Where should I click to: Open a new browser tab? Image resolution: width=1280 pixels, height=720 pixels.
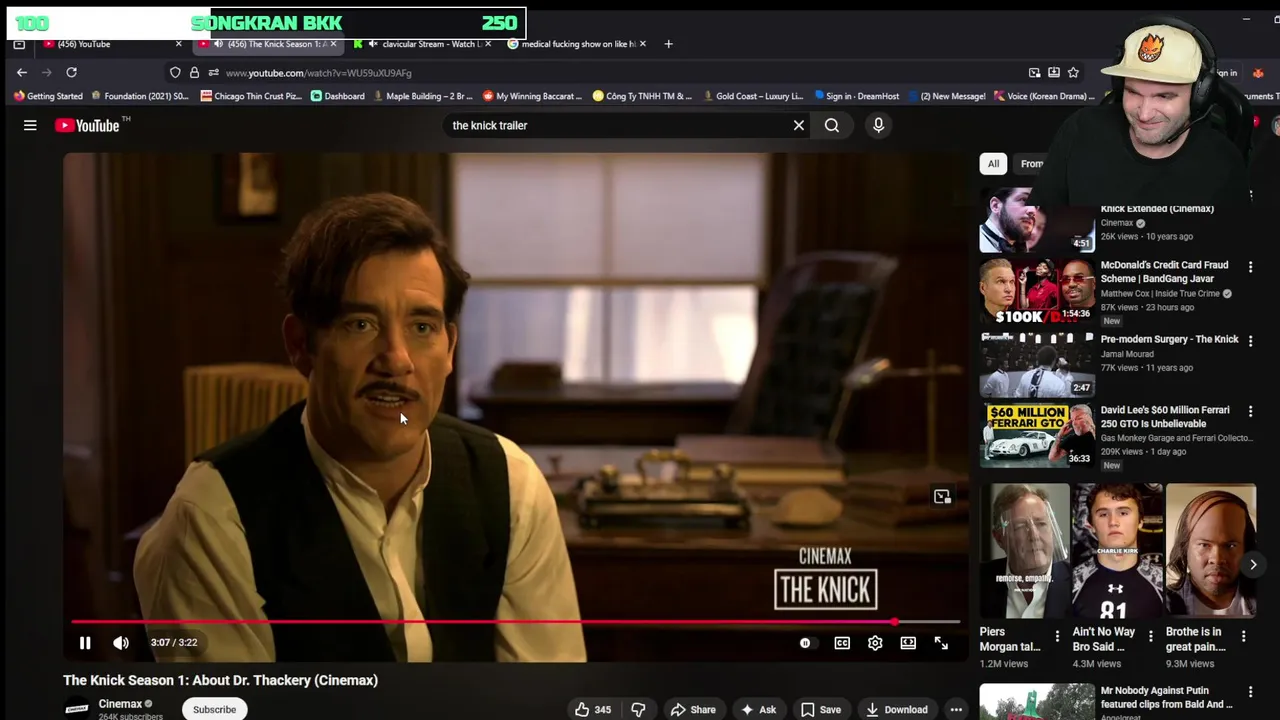669,44
